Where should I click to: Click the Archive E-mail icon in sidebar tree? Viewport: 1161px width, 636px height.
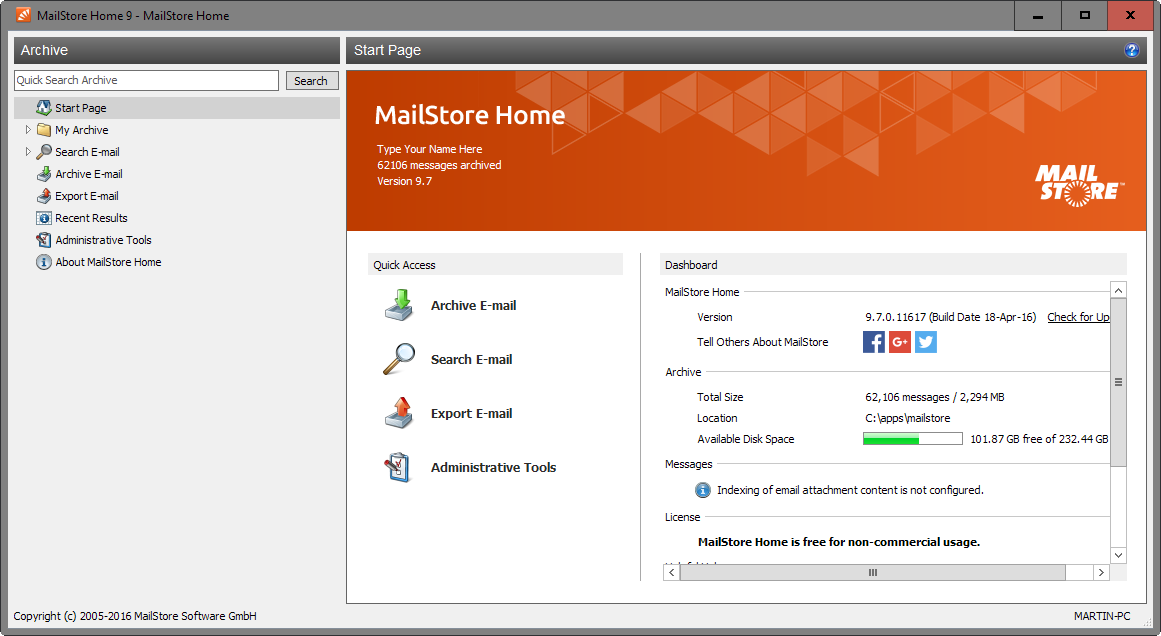(44, 174)
